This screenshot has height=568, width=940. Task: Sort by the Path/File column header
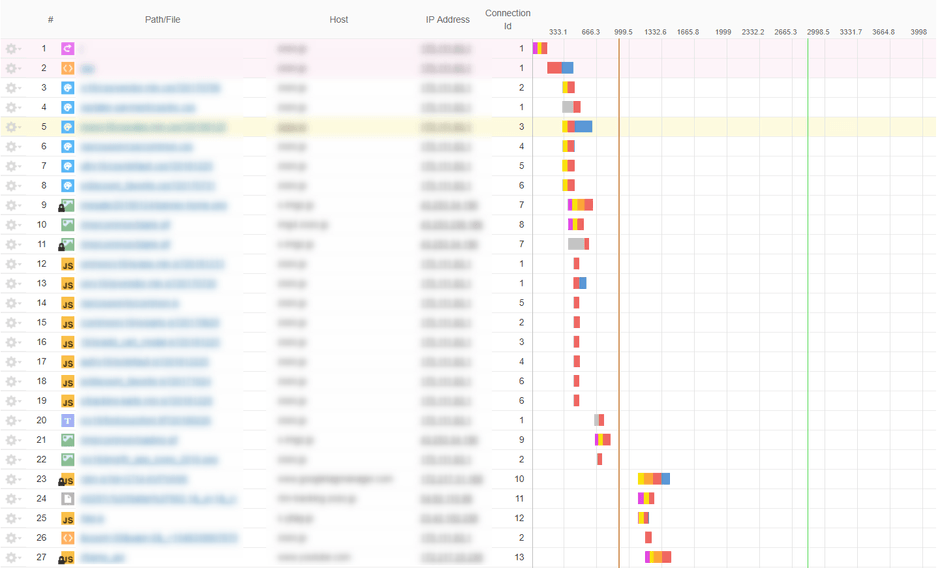[x=162, y=20]
